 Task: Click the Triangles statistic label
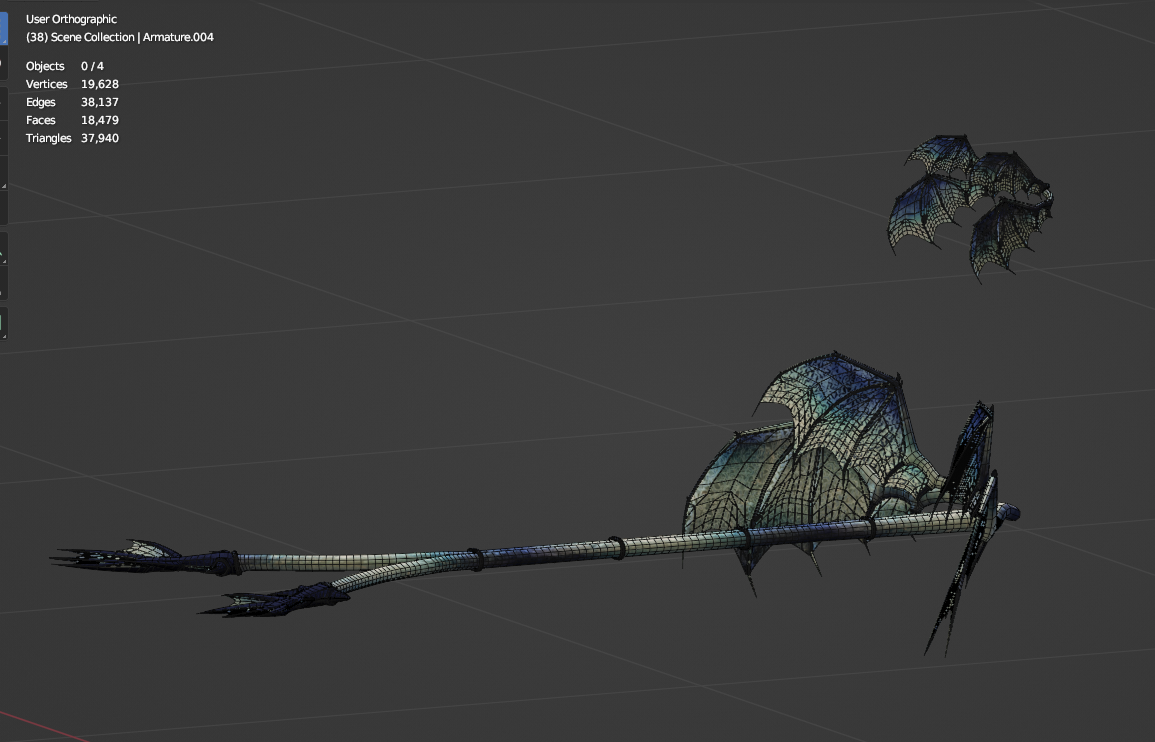49,138
